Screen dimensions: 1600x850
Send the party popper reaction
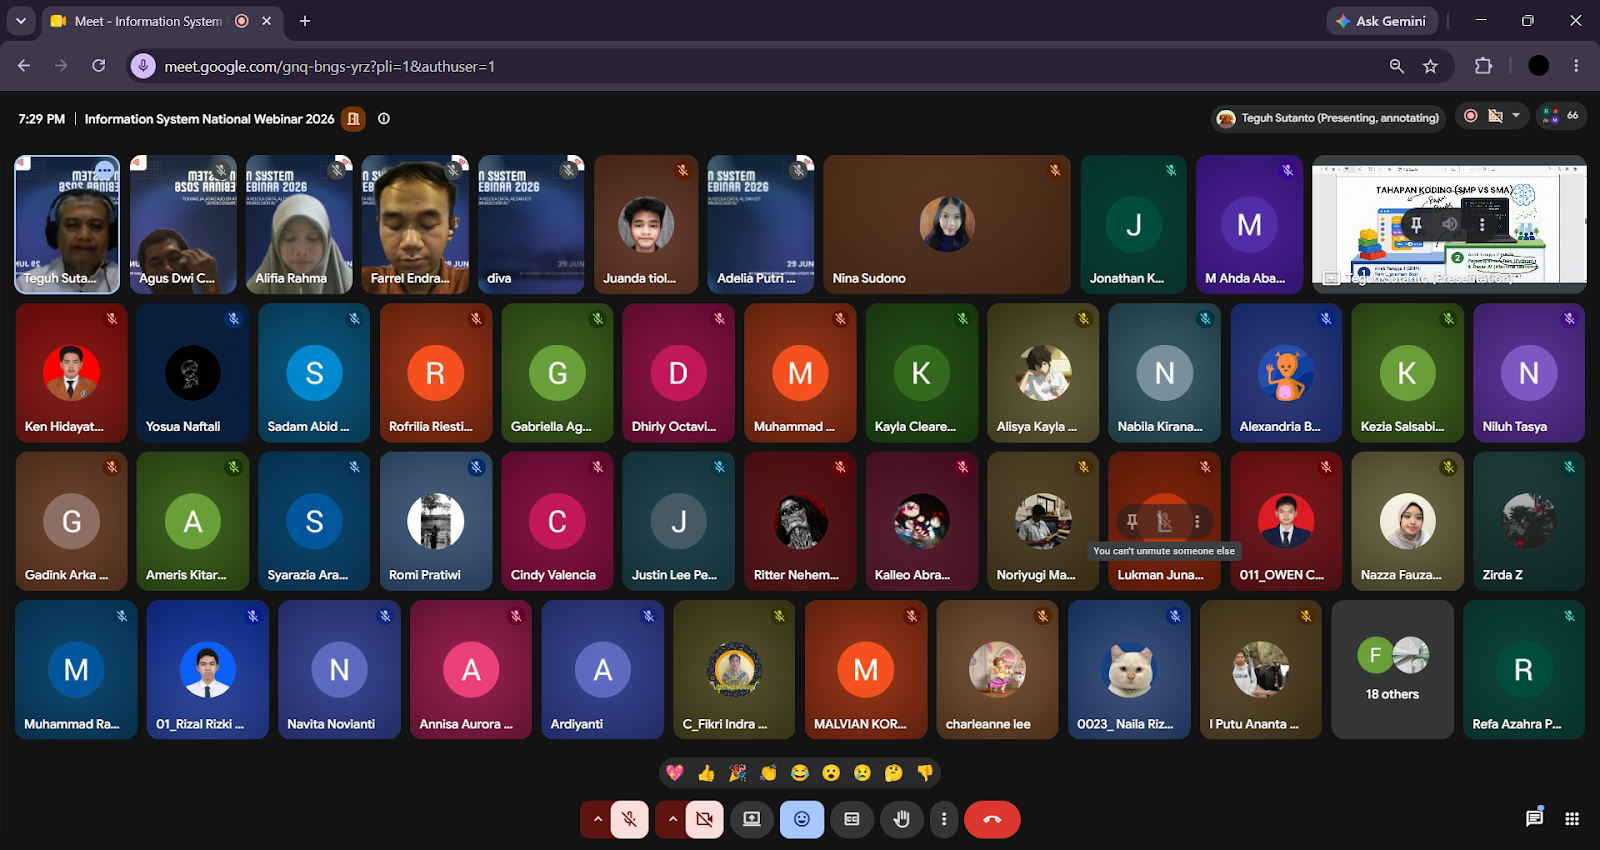click(737, 773)
